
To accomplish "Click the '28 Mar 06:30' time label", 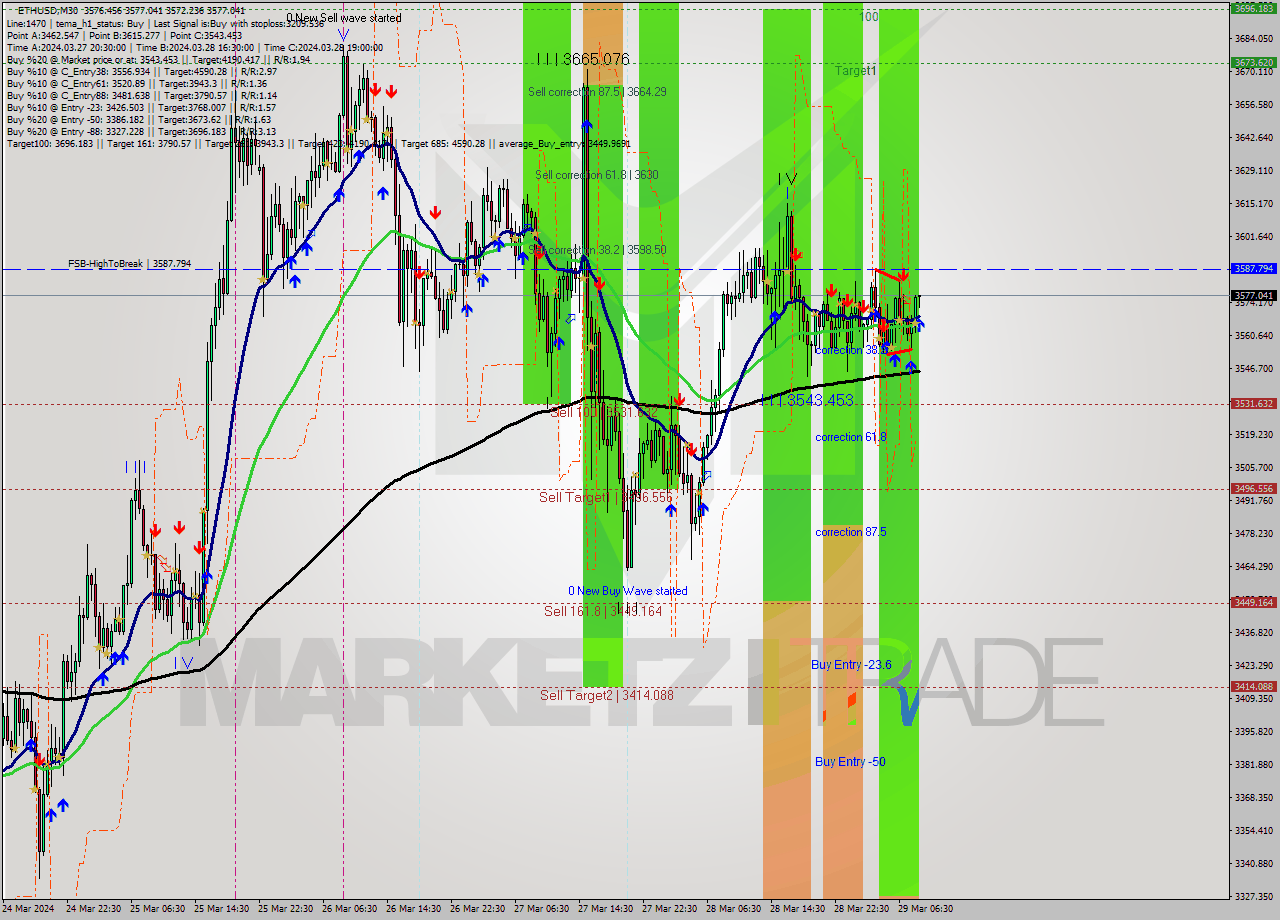I will pos(733,909).
